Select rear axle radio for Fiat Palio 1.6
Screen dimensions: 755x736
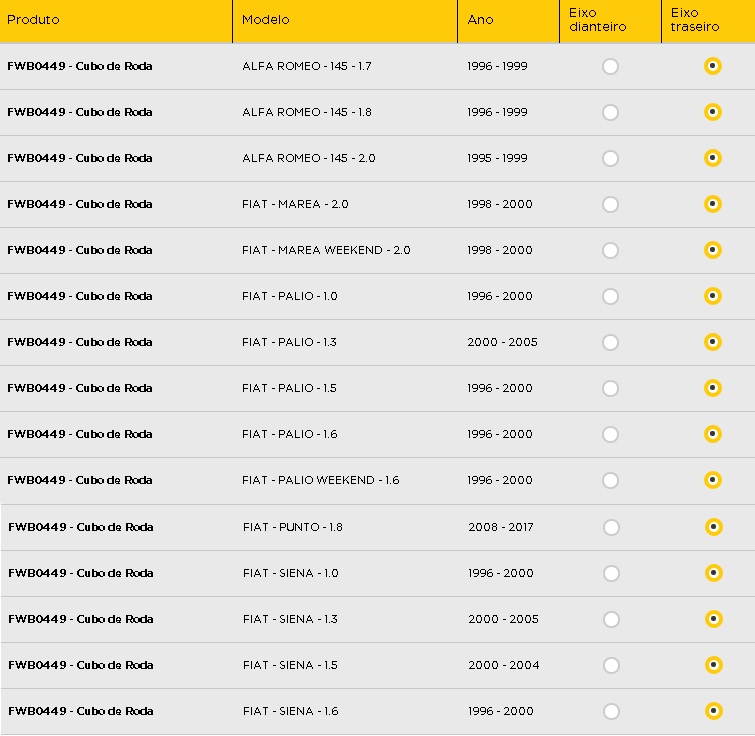pyautogui.click(x=713, y=434)
